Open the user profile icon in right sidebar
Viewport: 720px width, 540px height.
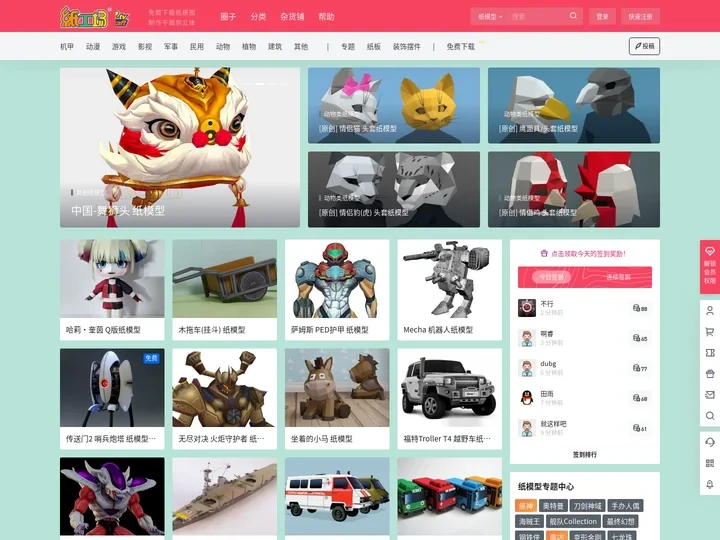[709, 311]
